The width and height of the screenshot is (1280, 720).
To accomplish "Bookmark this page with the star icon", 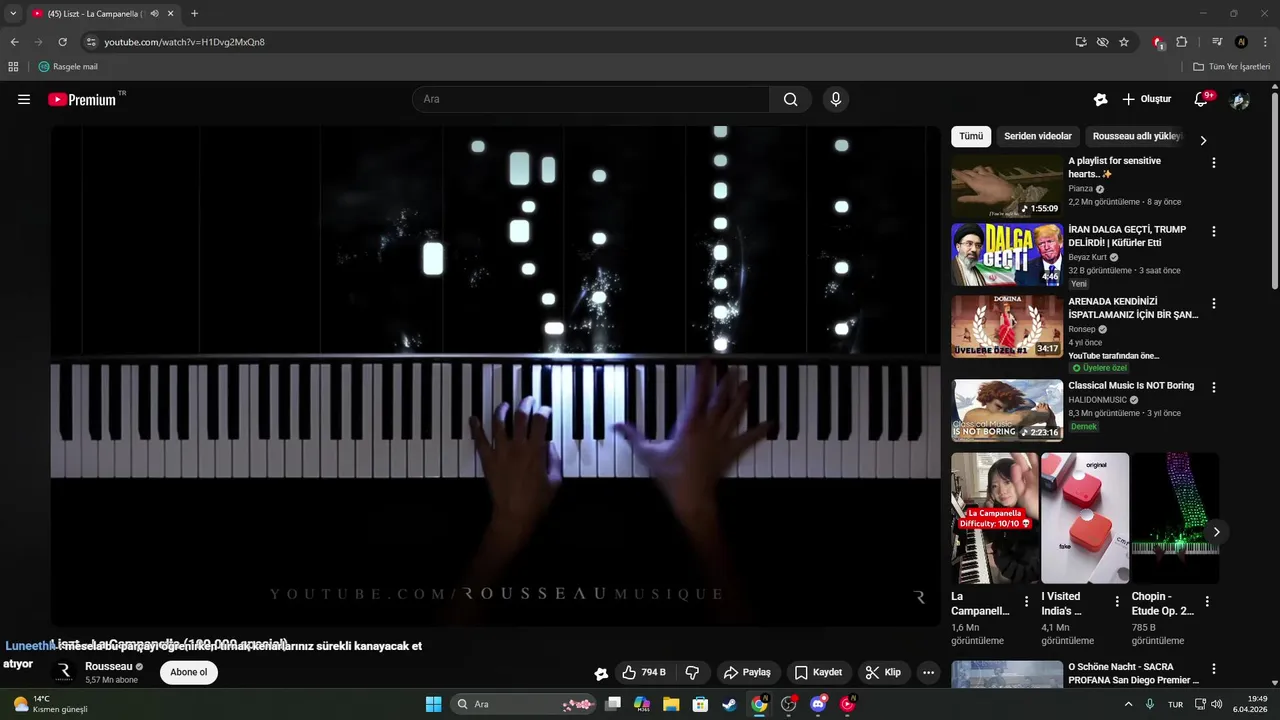I will 1124,42.
